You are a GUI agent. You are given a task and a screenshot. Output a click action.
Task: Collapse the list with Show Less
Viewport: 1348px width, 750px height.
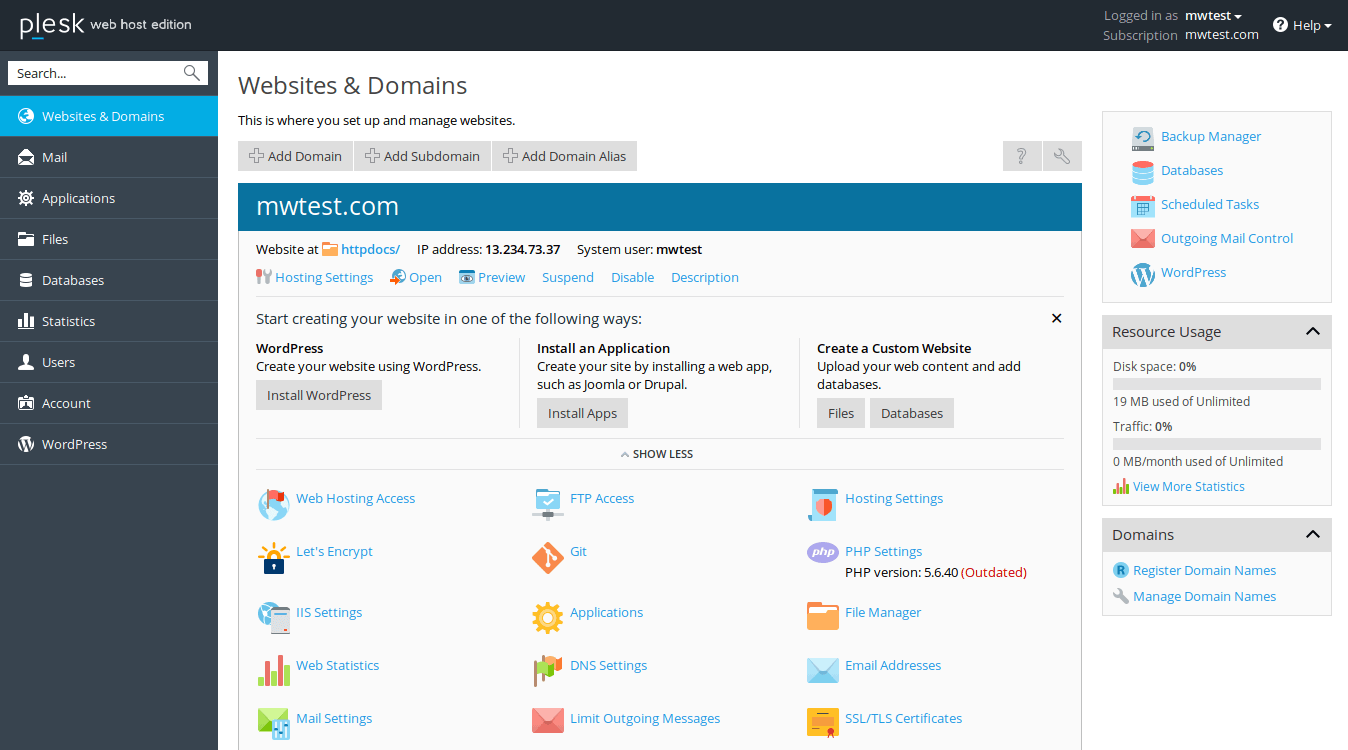coord(657,454)
